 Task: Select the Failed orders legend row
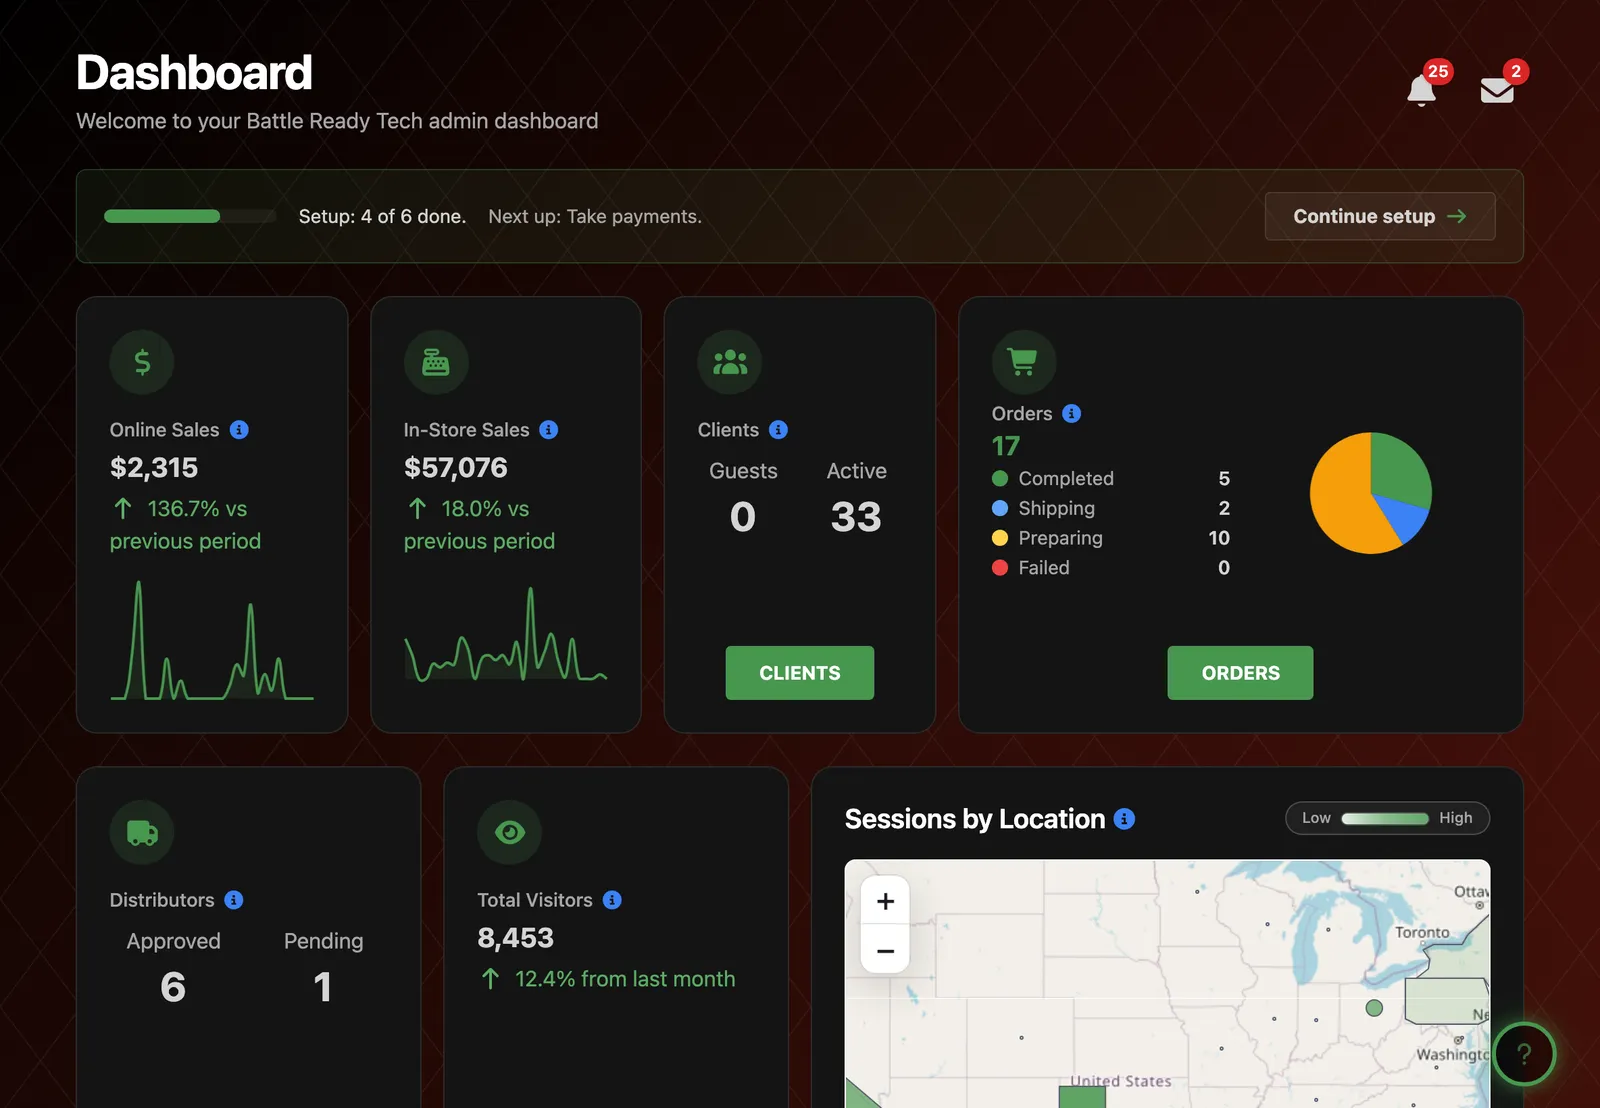click(x=1111, y=568)
